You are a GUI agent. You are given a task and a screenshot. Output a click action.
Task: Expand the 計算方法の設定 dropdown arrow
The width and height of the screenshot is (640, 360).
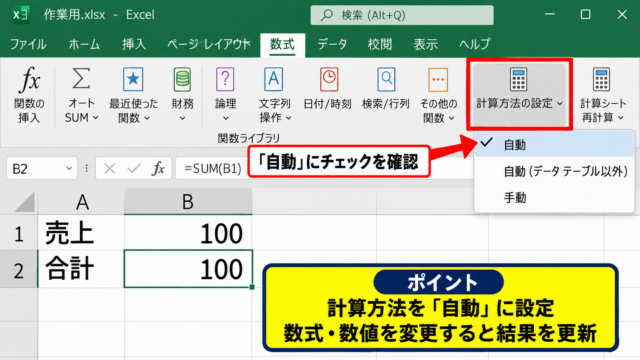coord(560,104)
